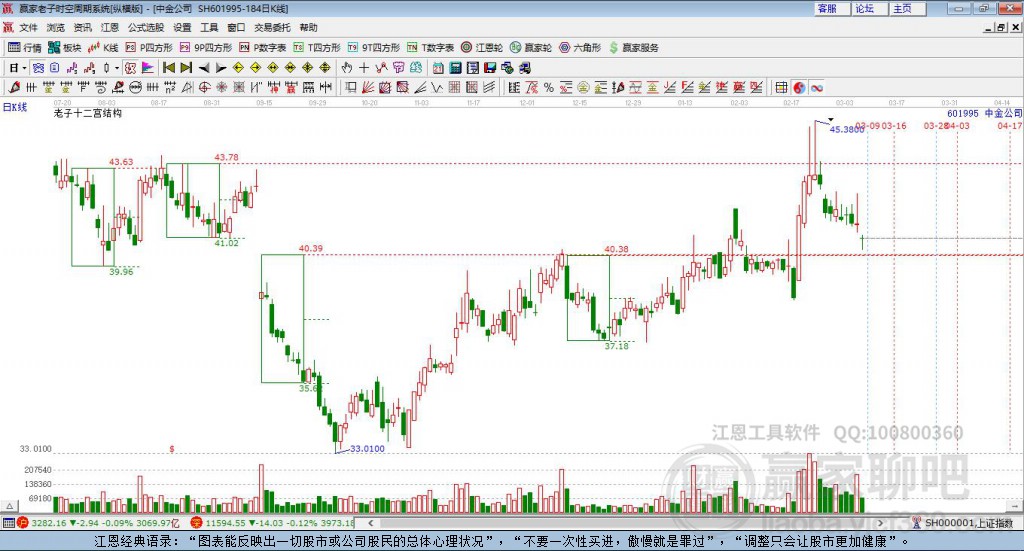1024x551 pixels.
Task: Open the 江恩 menu
Action: coord(110,27)
